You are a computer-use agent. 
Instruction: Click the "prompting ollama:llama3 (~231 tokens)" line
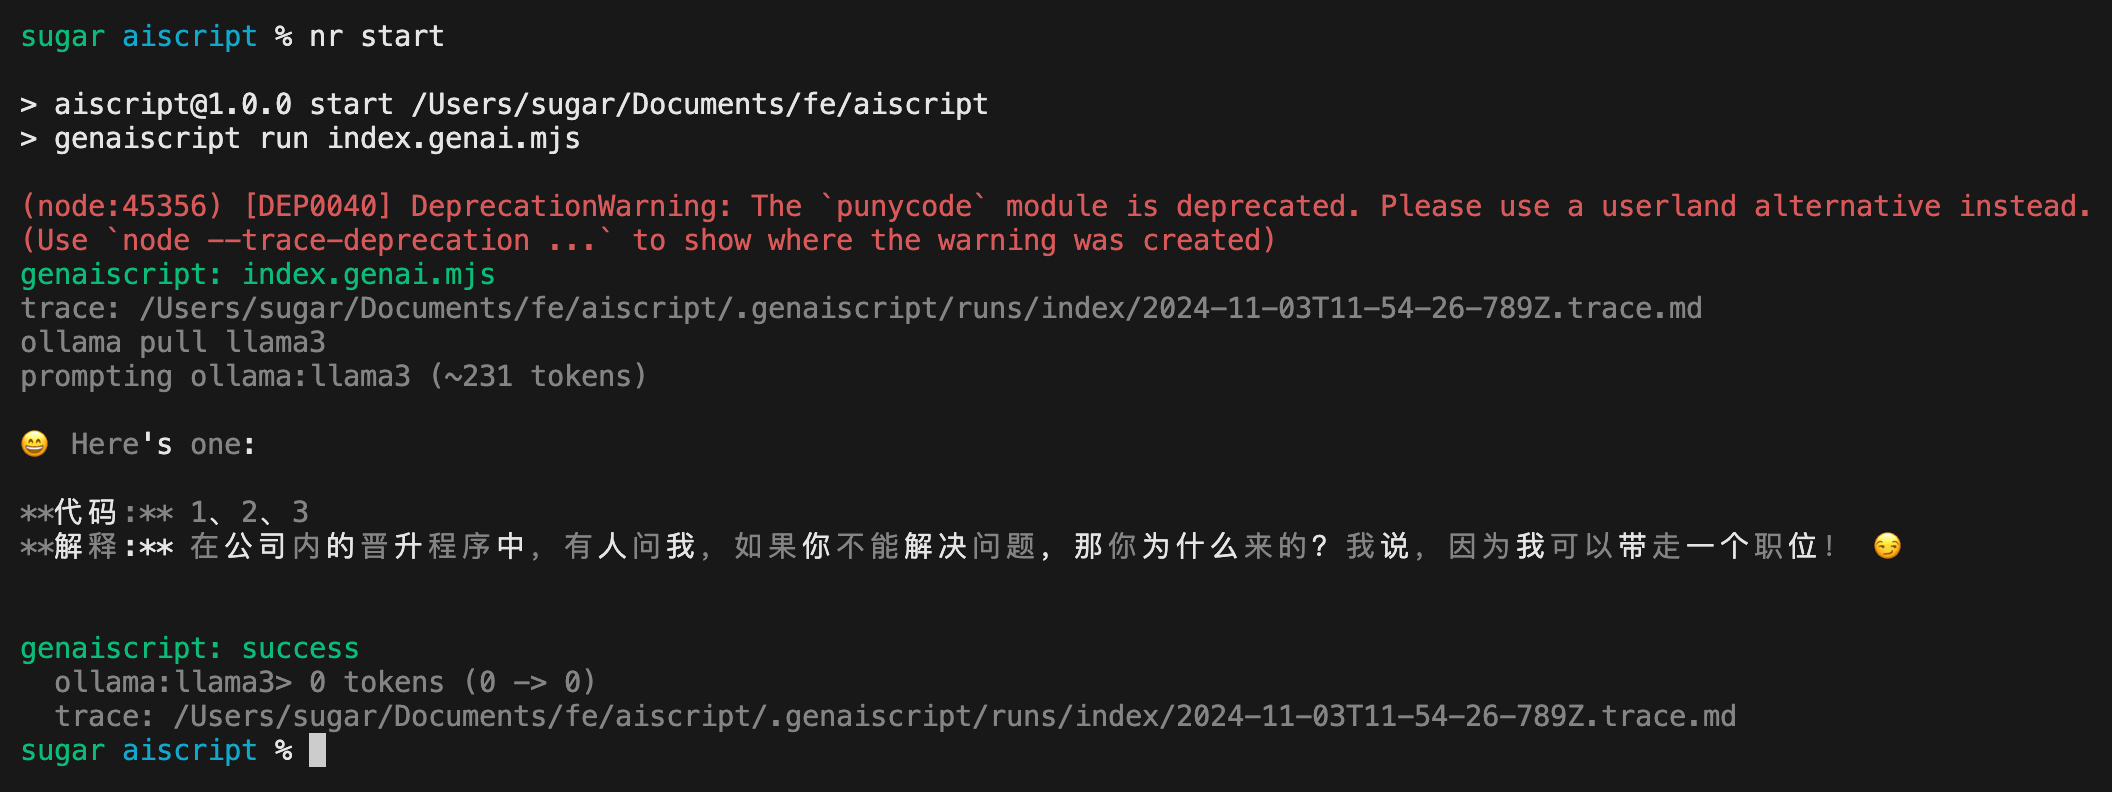(334, 376)
